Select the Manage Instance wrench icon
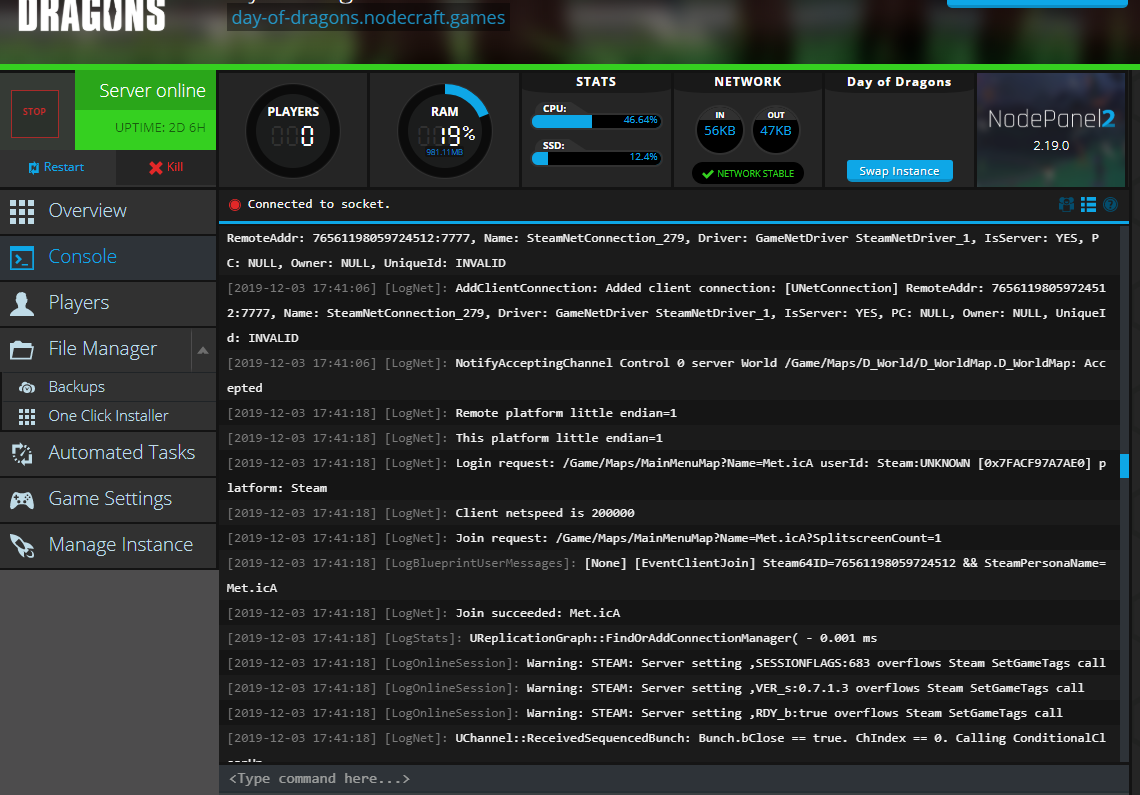 tap(23, 545)
